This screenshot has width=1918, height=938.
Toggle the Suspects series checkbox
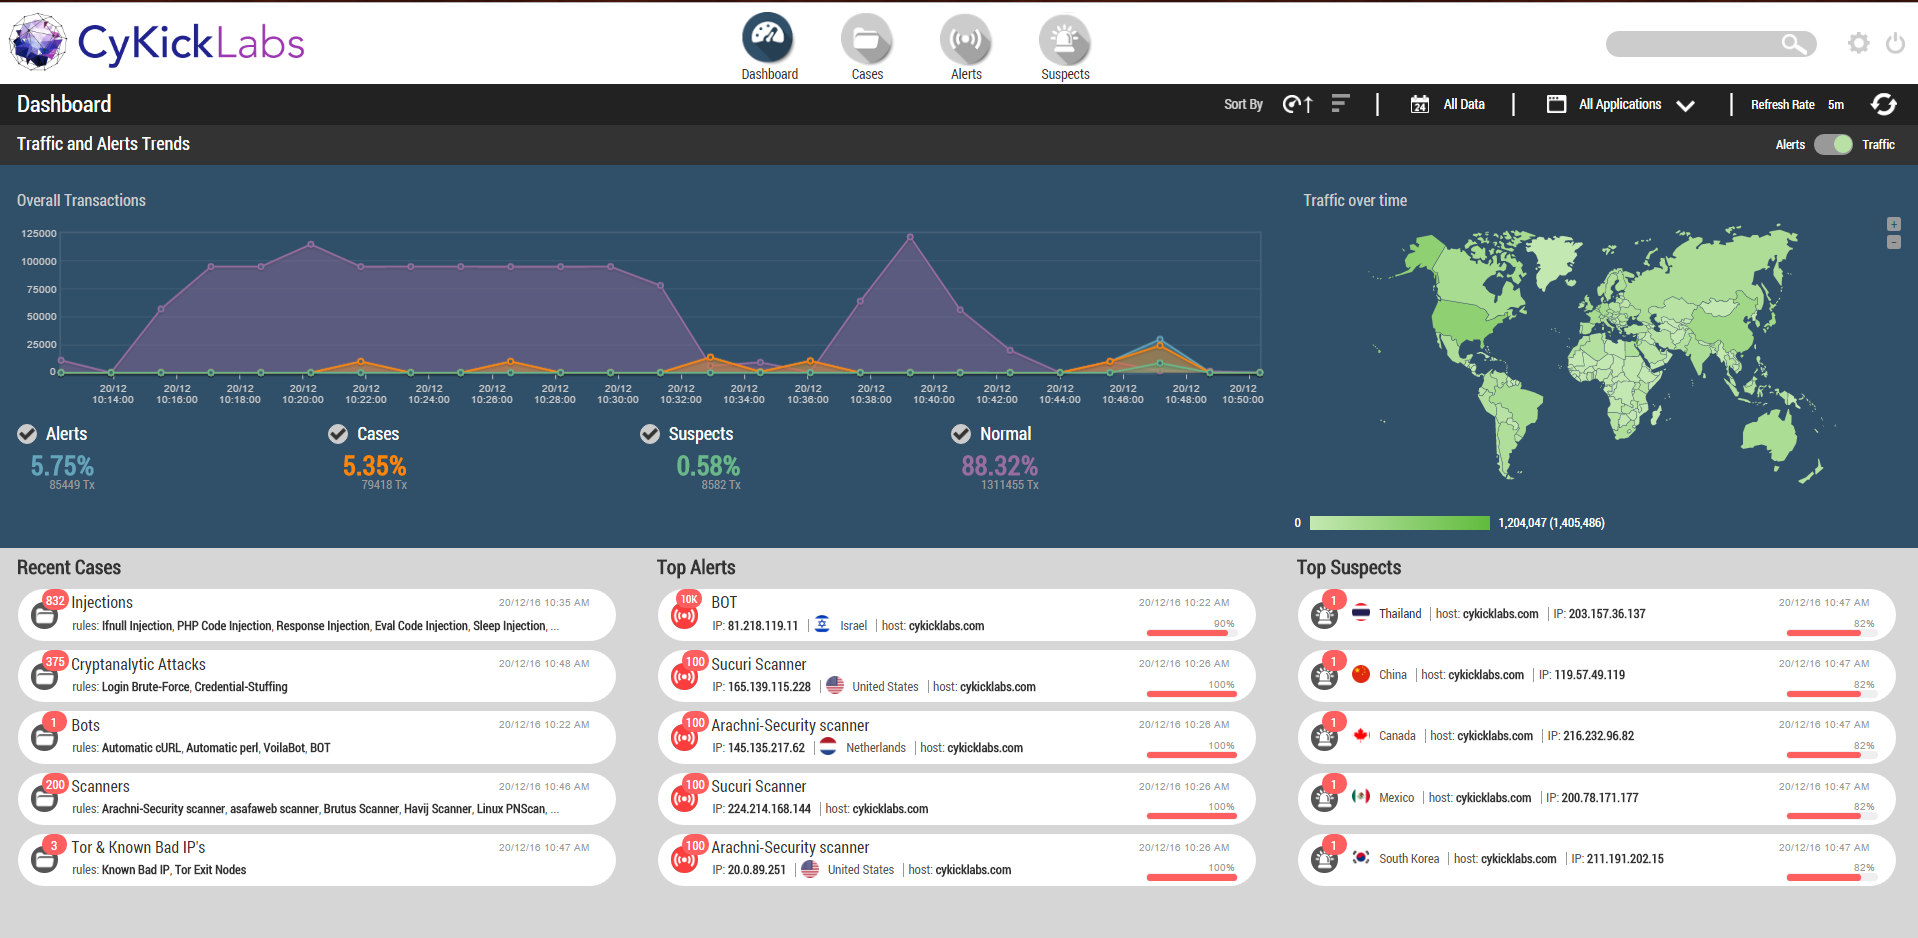tap(650, 433)
